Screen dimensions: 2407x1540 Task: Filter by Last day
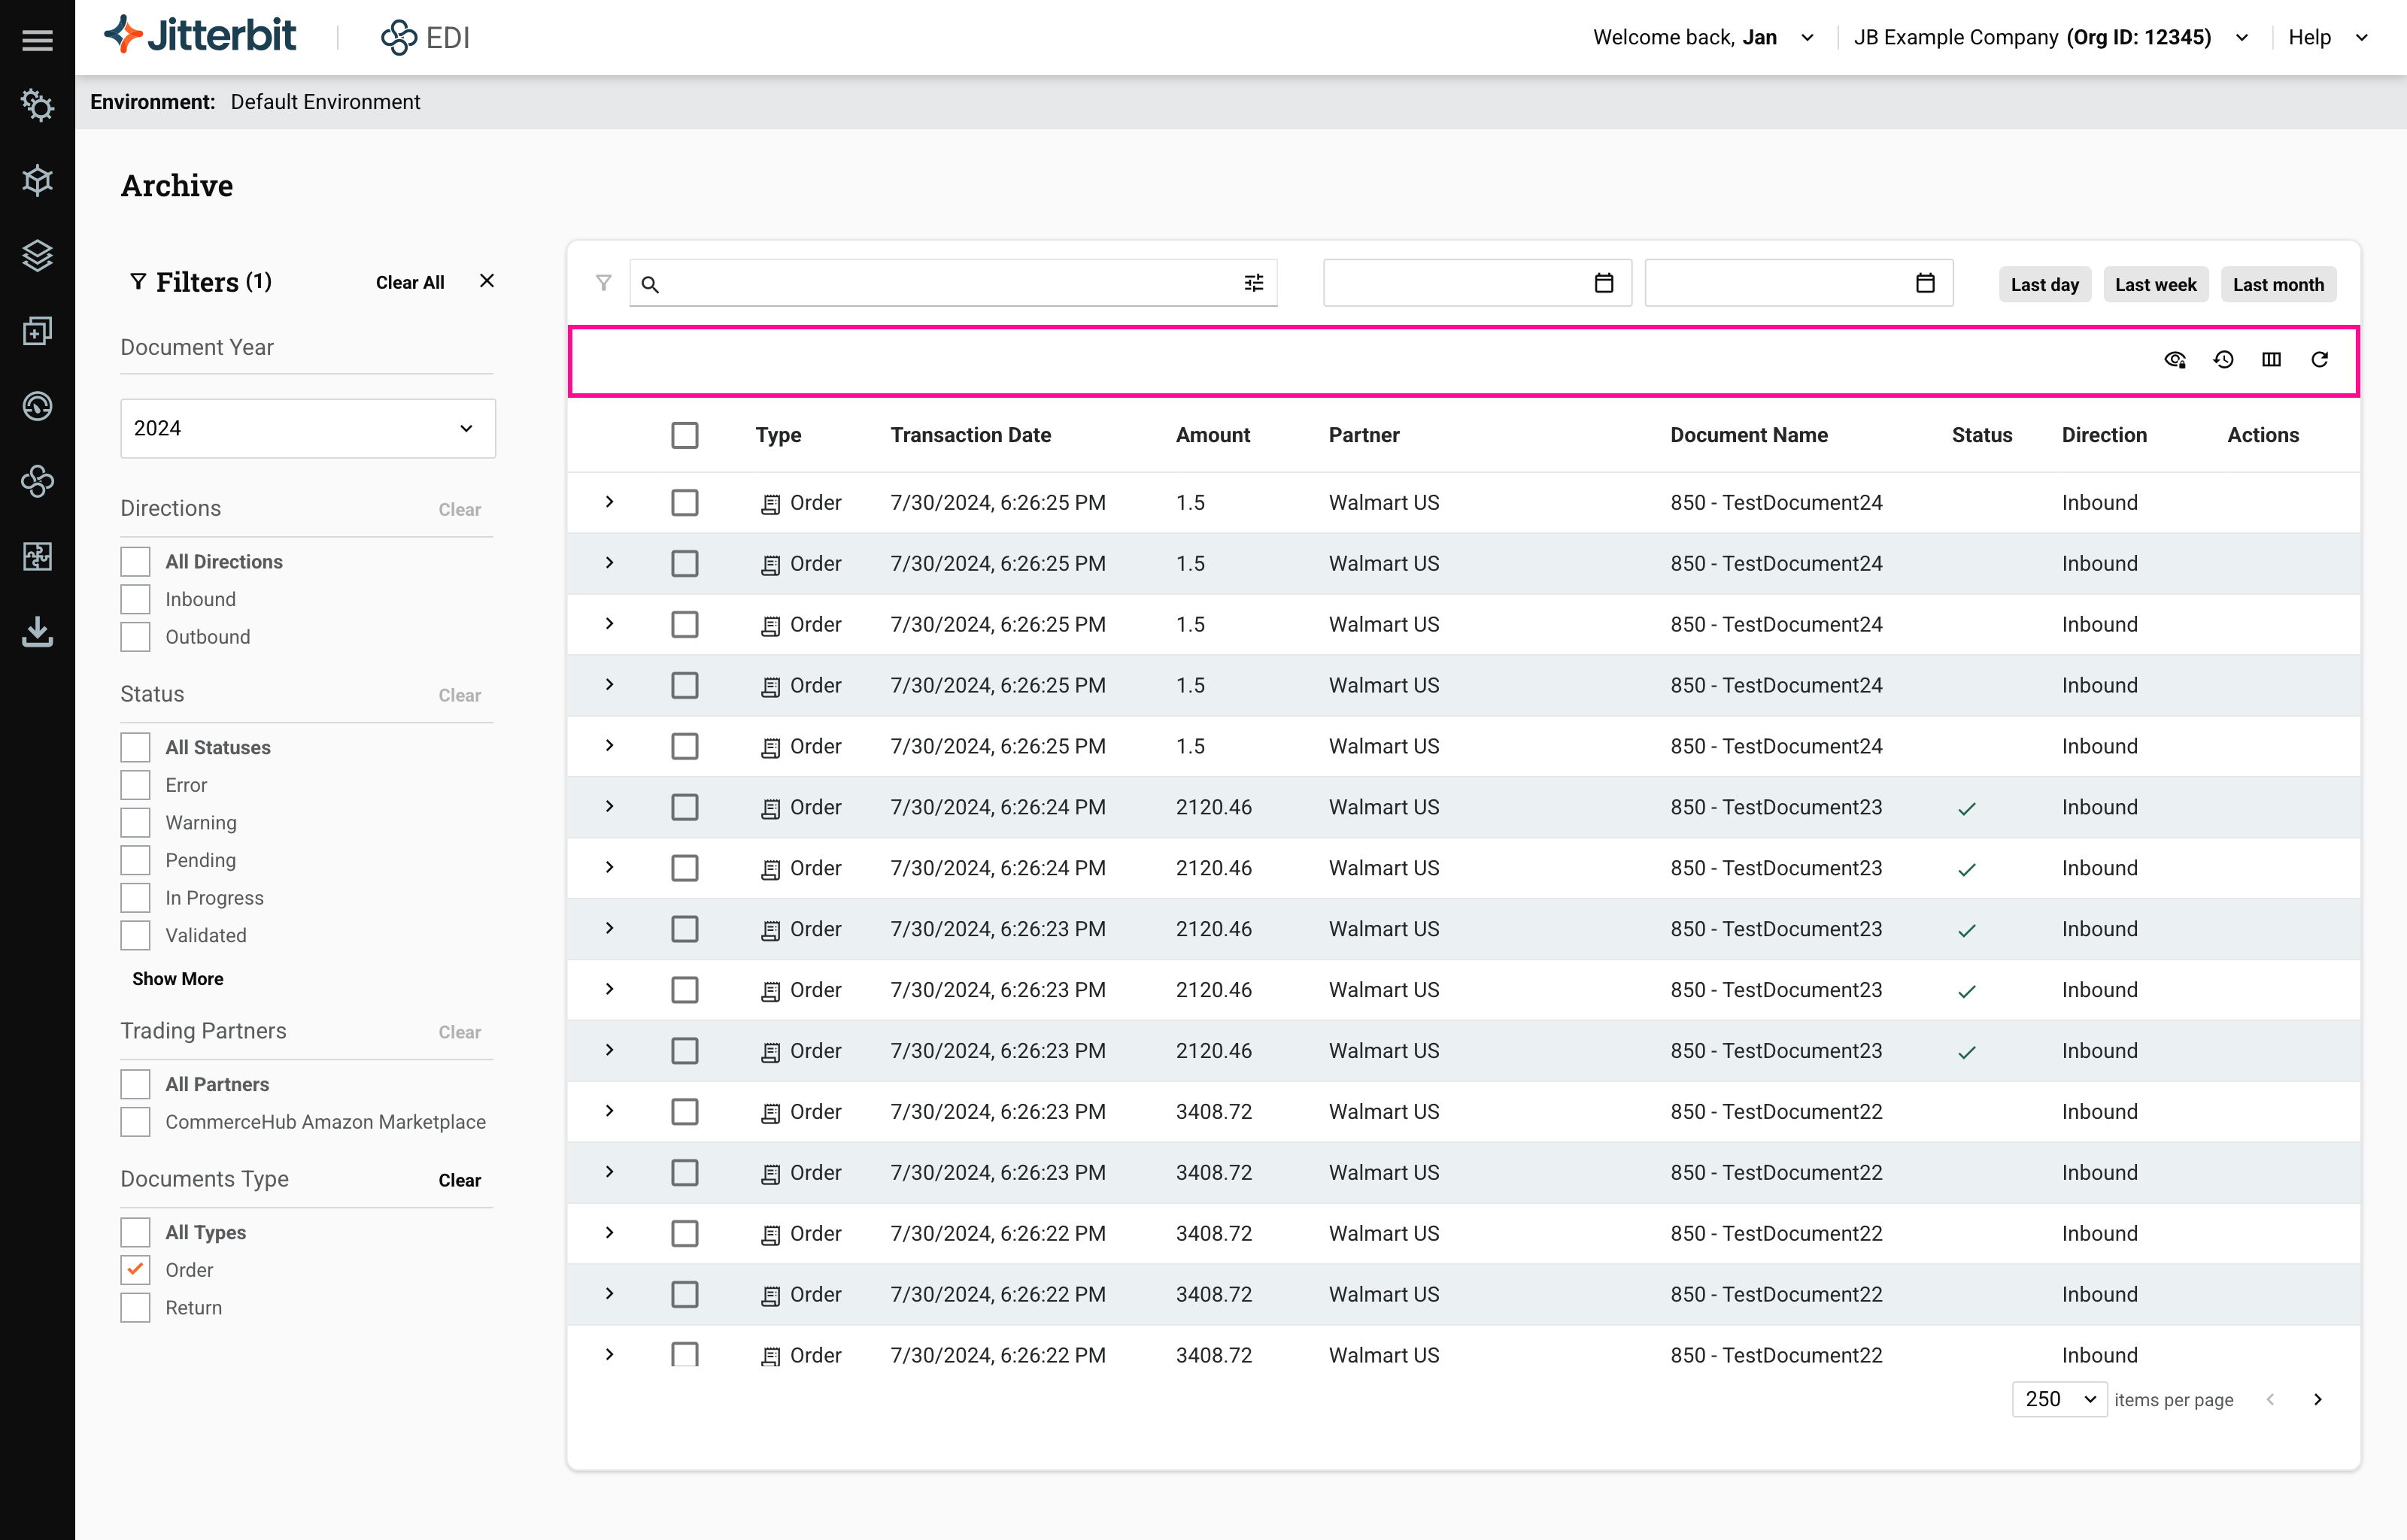tap(2044, 284)
